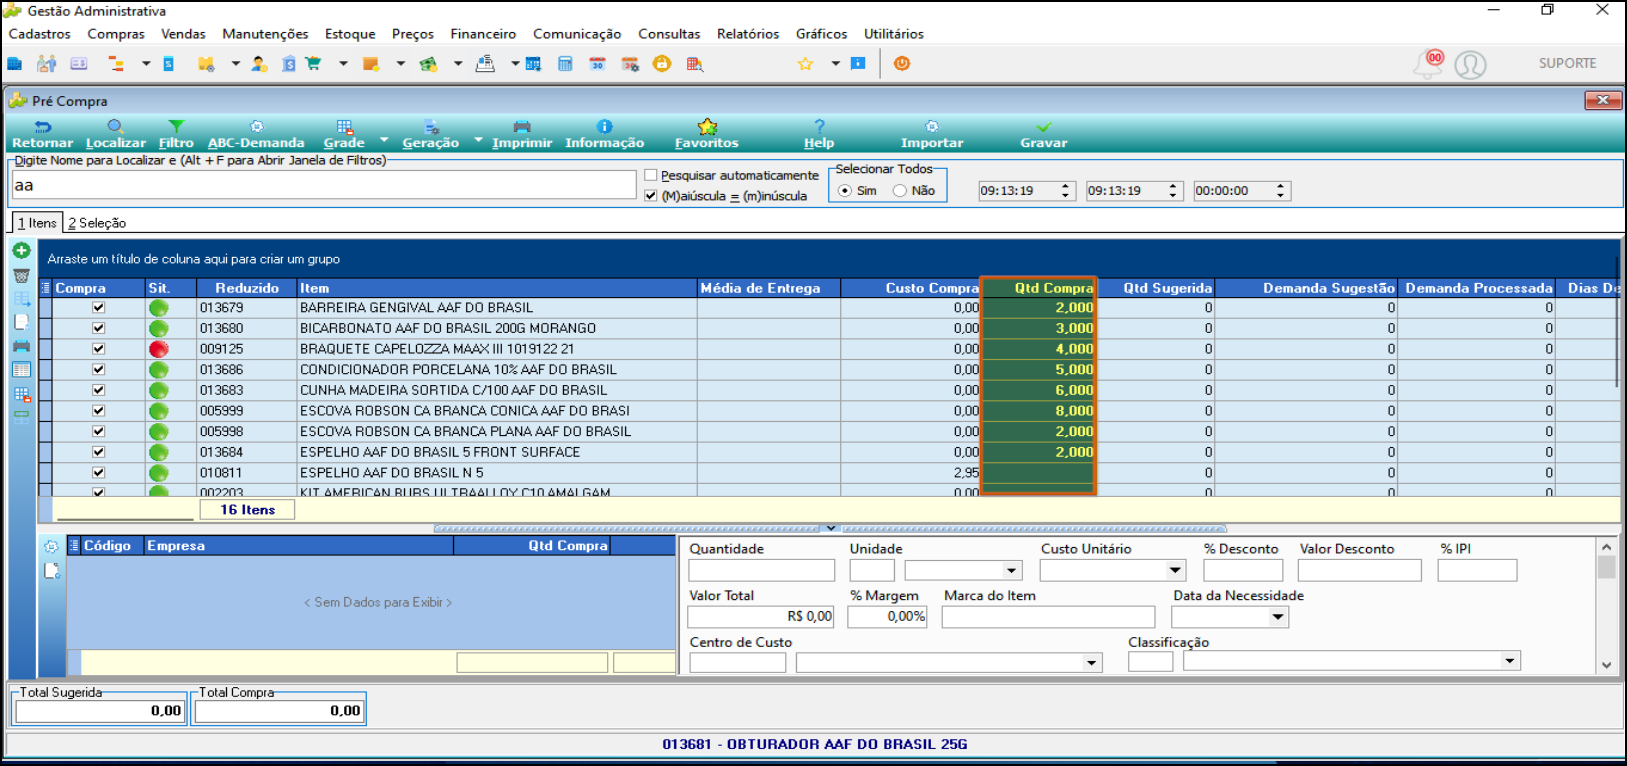Click the green shopping cart toolbar icon
This screenshot has height=766, width=1627.
coord(313,63)
